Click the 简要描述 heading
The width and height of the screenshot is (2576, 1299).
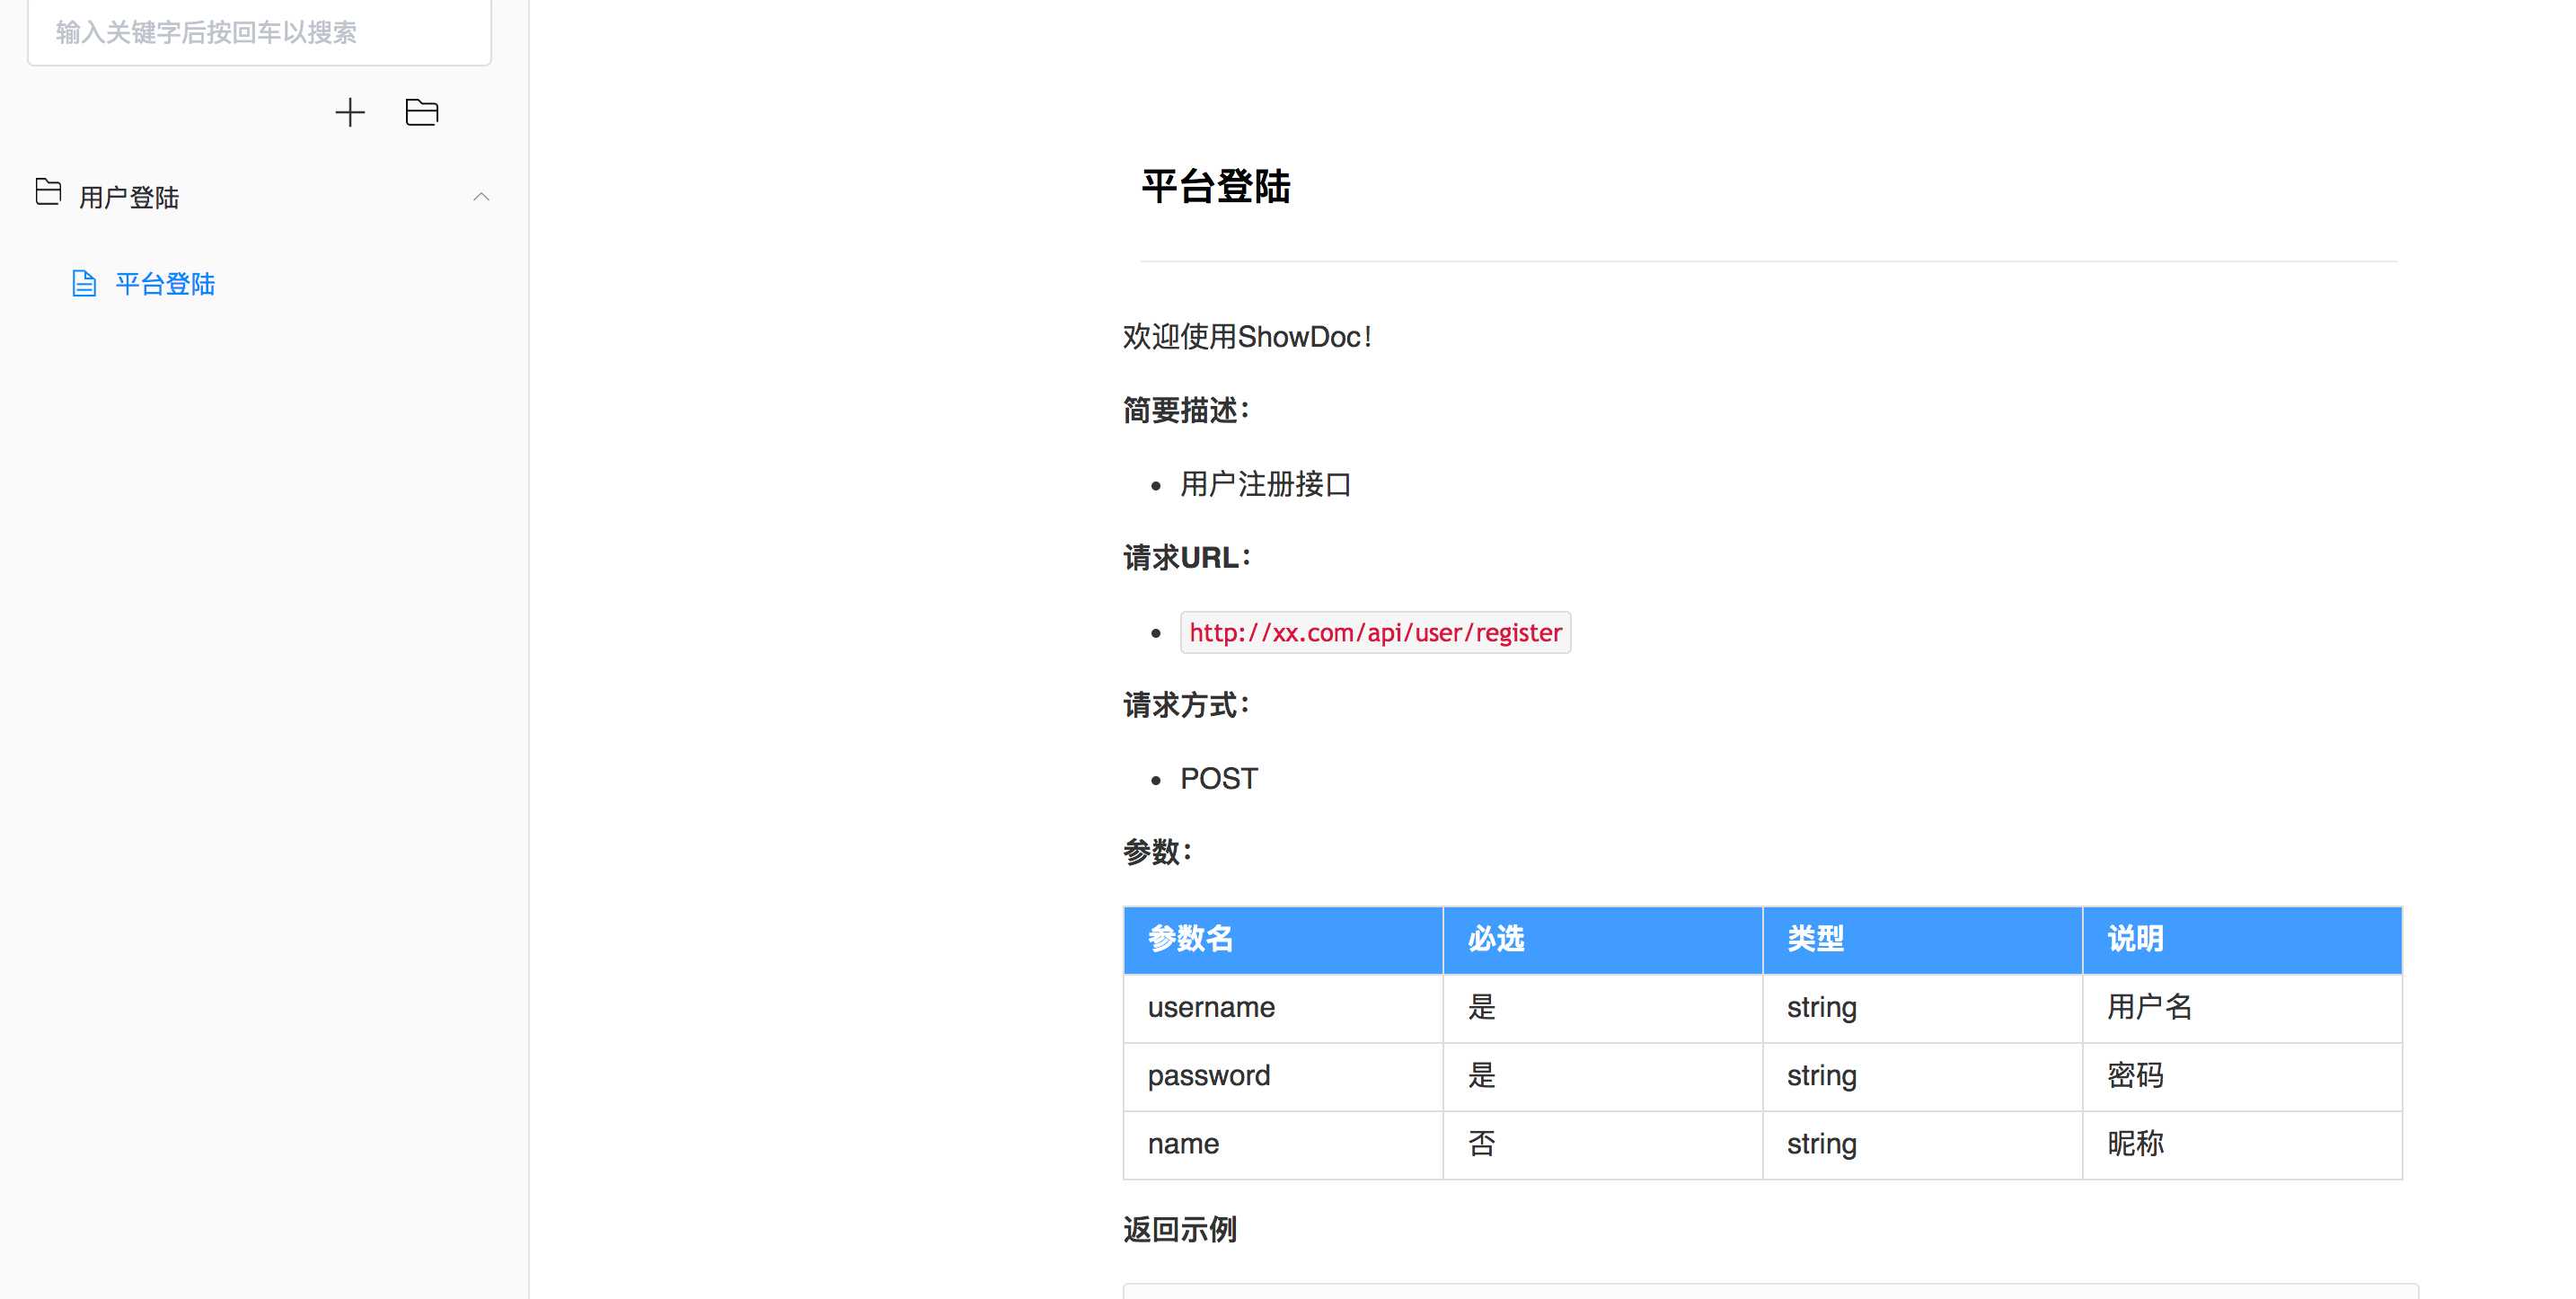(1186, 410)
